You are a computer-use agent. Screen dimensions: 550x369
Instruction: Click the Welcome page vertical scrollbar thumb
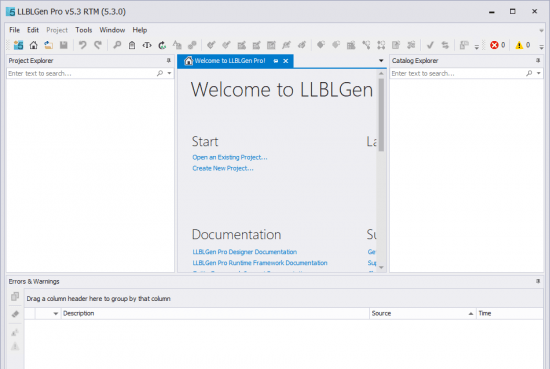(381, 115)
